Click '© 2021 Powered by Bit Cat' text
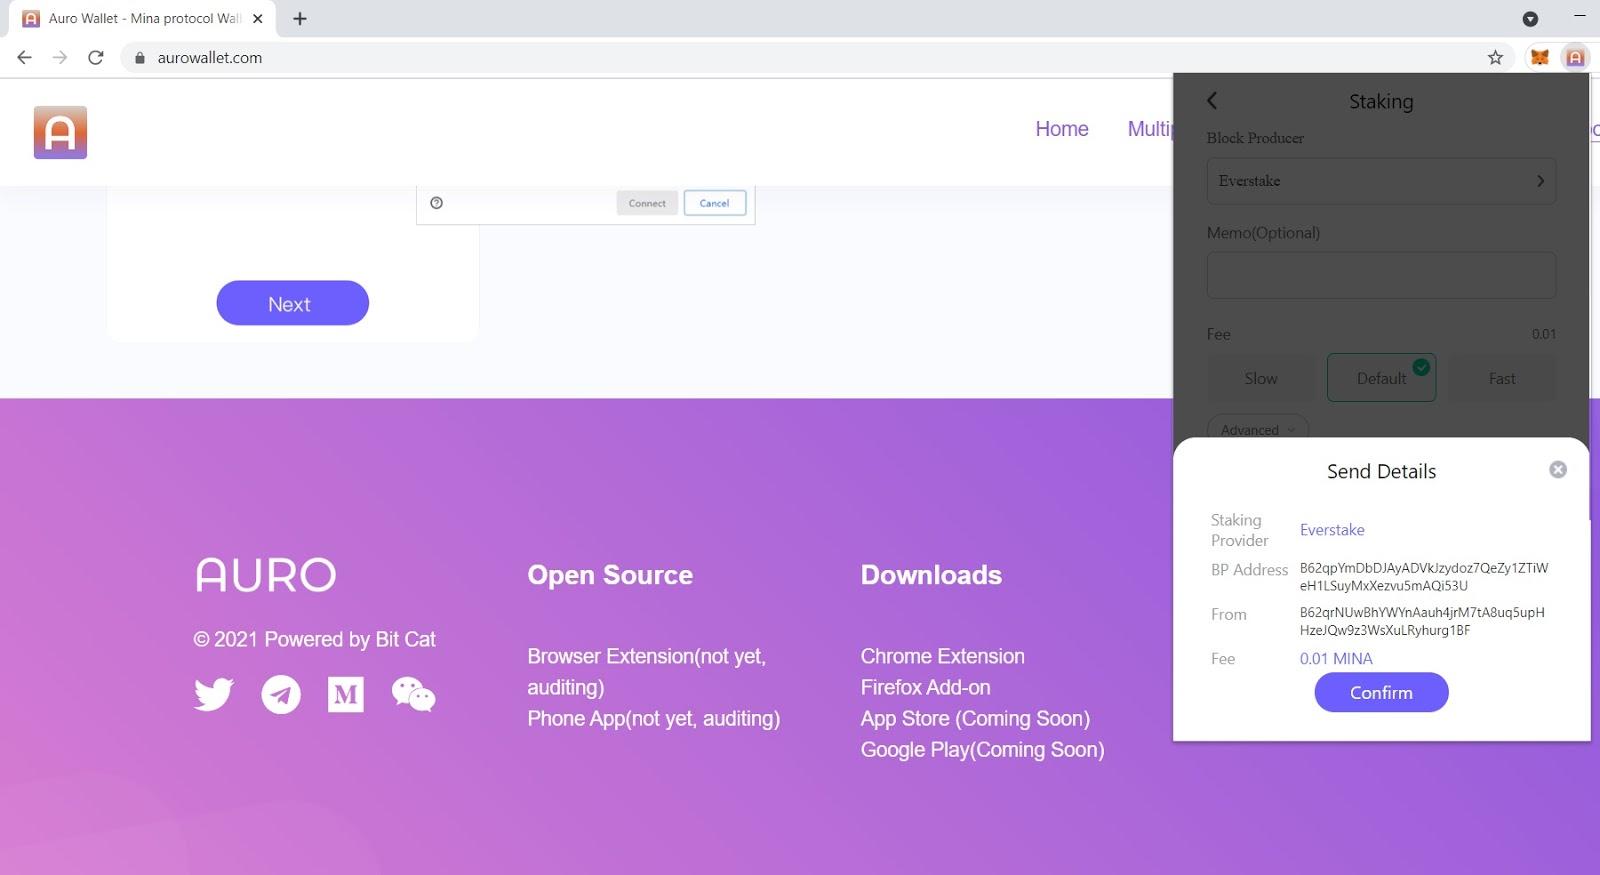Viewport: 1600px width, 875px height. [x=314, y=639]
